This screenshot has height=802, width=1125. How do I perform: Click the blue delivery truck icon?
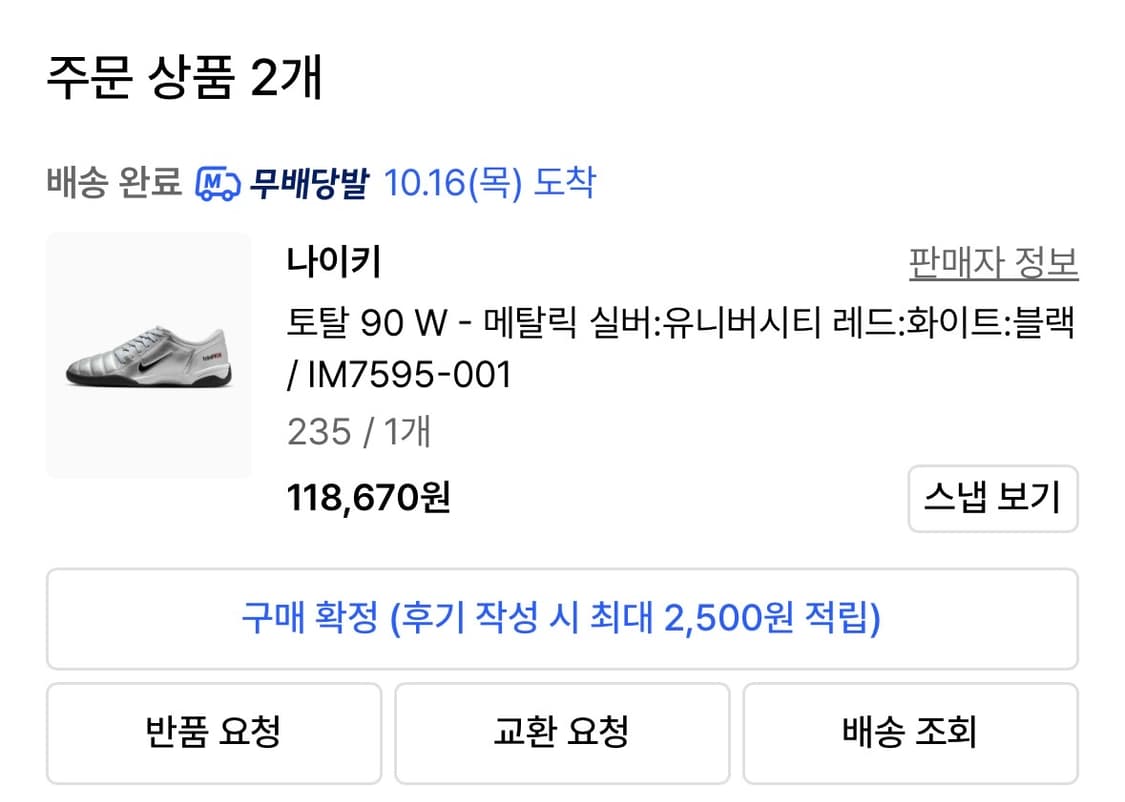pos(217,184)
